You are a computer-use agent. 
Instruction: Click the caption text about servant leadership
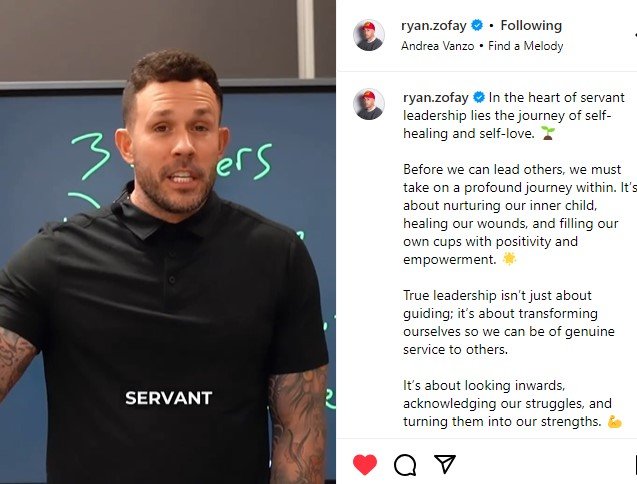pyautogui.click(x=514, y=116)
